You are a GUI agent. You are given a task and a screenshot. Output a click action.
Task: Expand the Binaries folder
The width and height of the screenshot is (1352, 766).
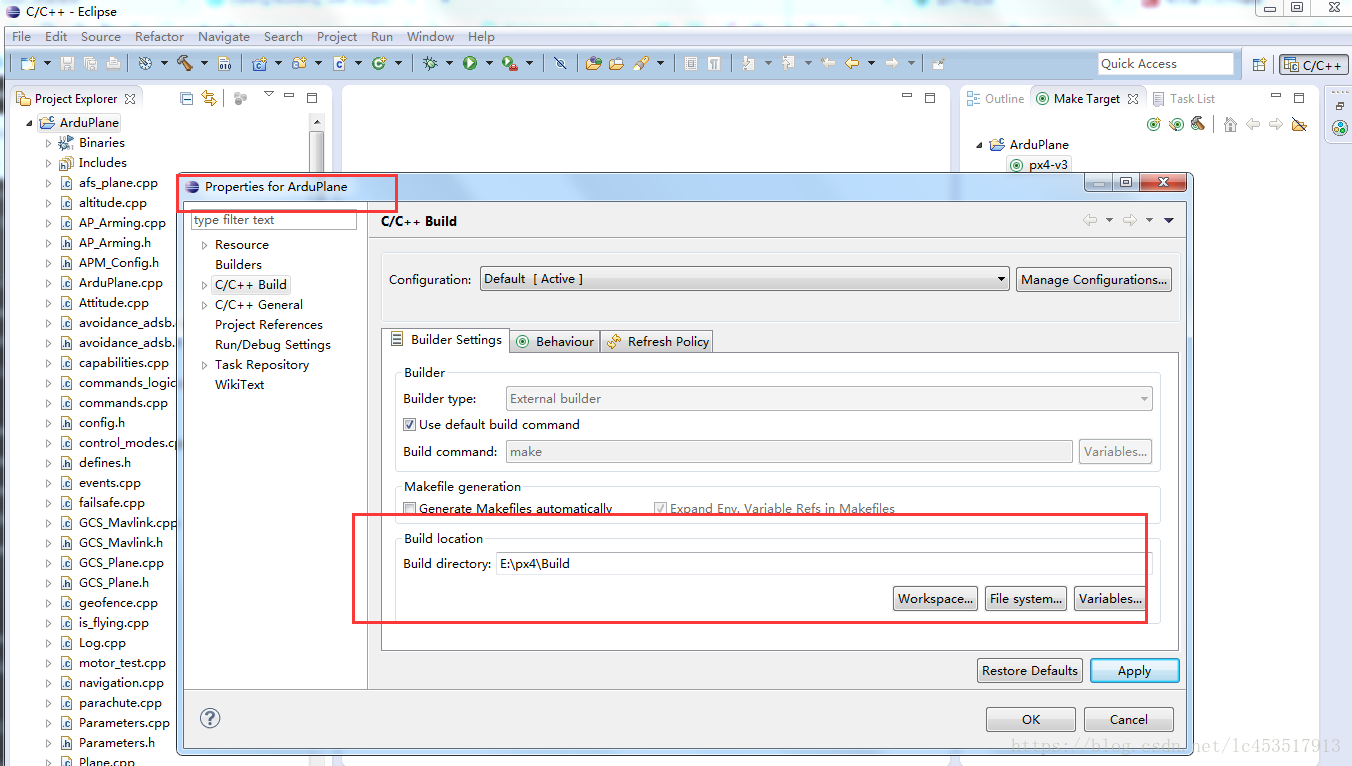click(x=48, y=143)
